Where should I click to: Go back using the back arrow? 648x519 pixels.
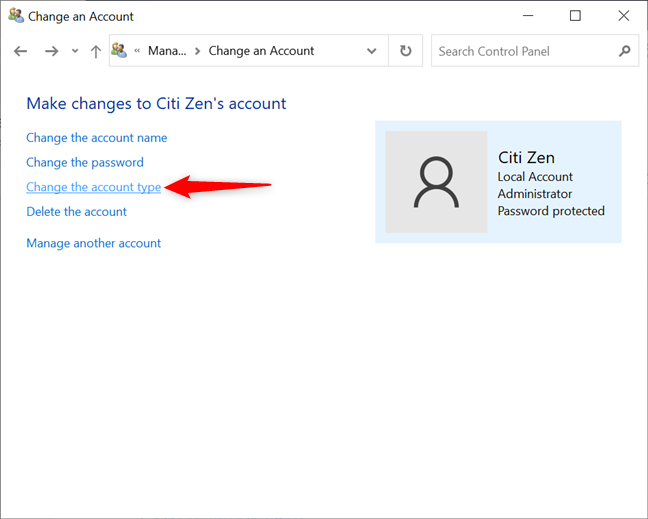coord(20,51)
